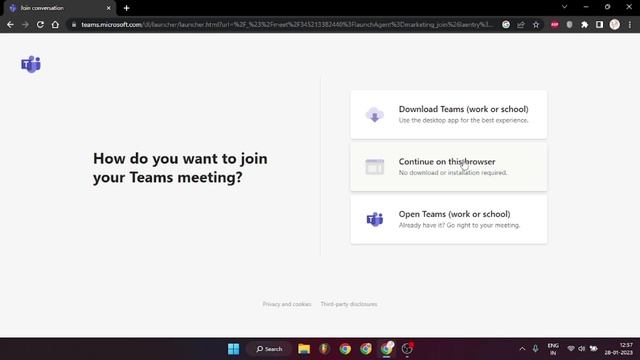Open the Extensions puzzle menu
The image size is (640, 360).
[x=584, y=24]
